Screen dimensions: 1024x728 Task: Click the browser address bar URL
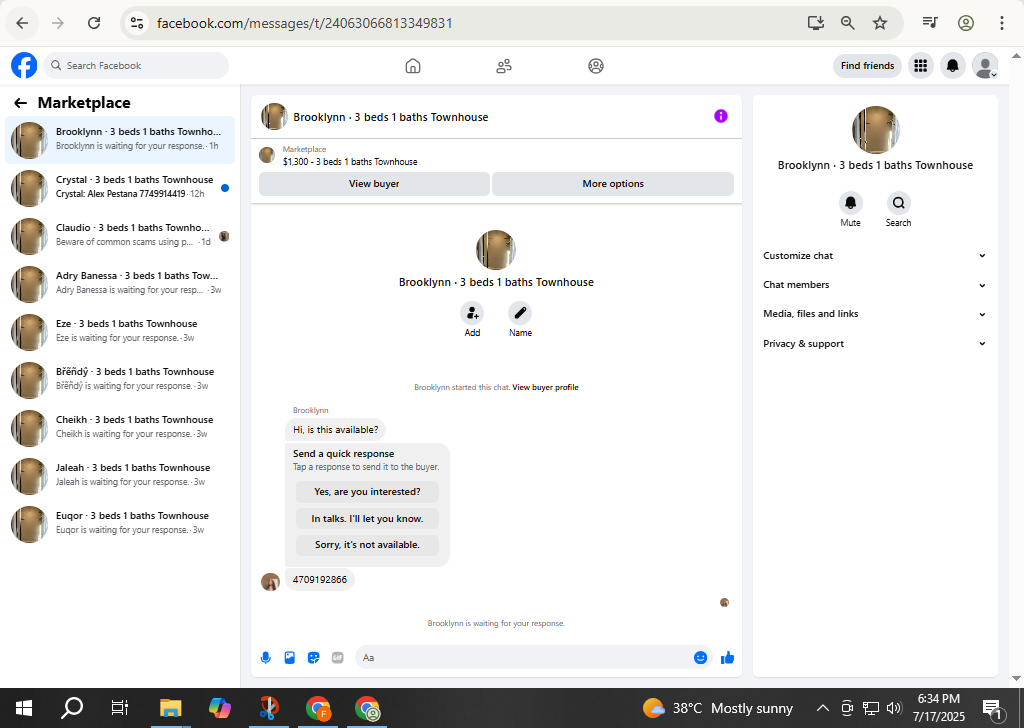(304, 23)
